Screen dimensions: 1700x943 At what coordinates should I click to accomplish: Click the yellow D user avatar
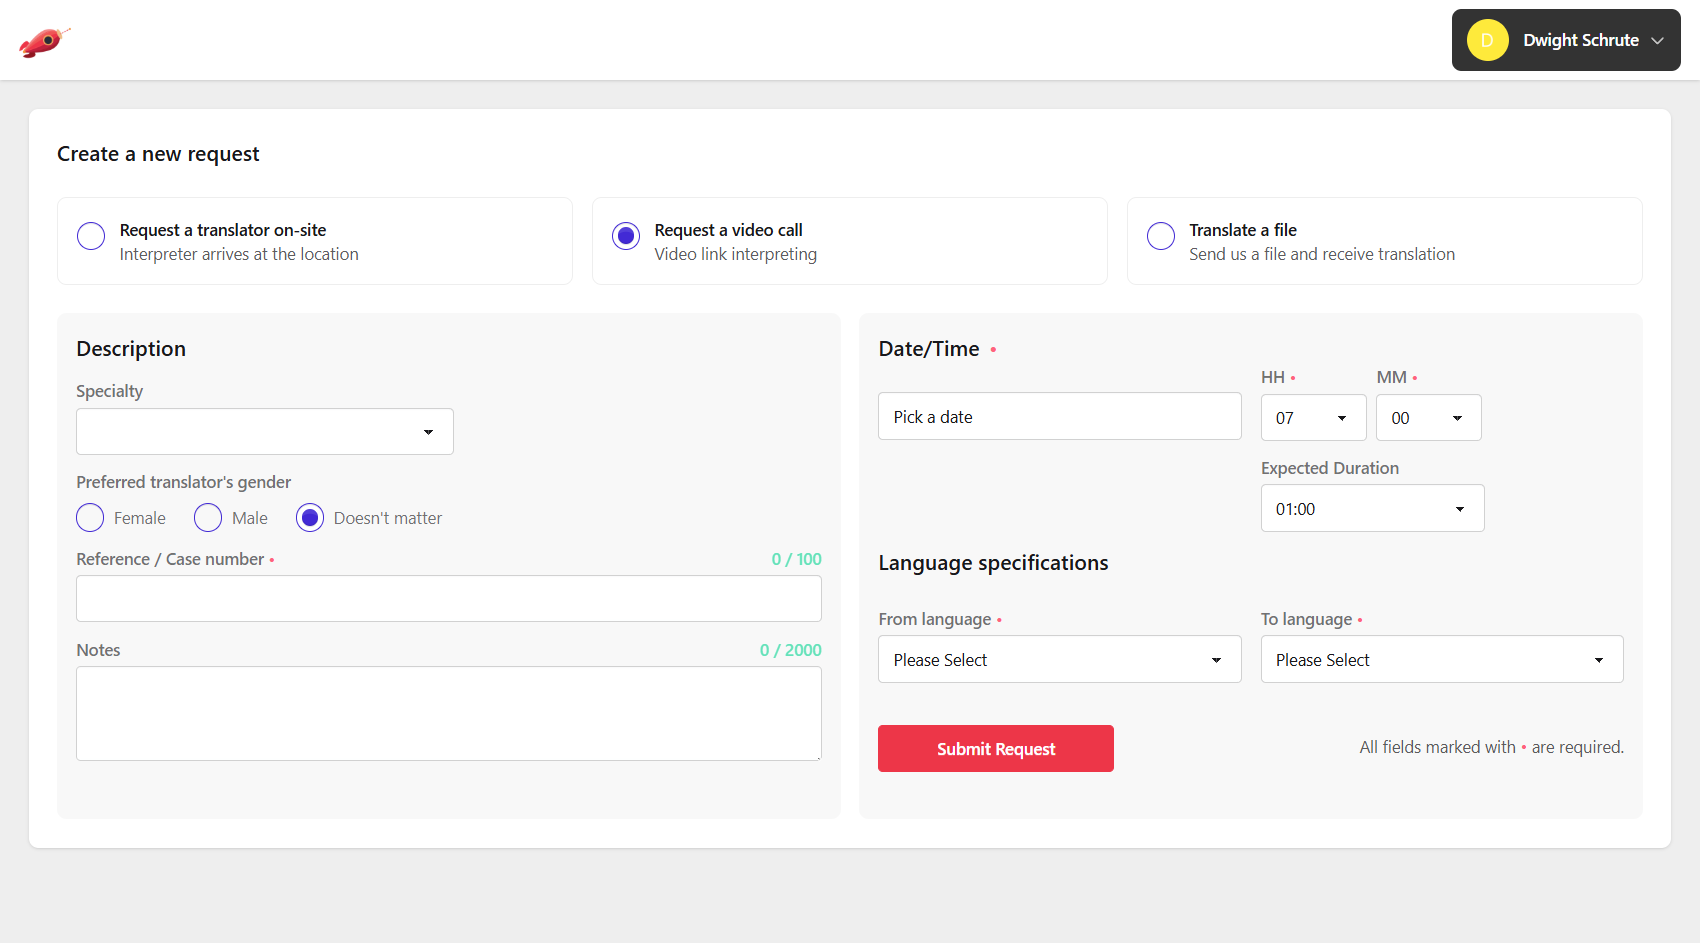(x=1487, y=40)
